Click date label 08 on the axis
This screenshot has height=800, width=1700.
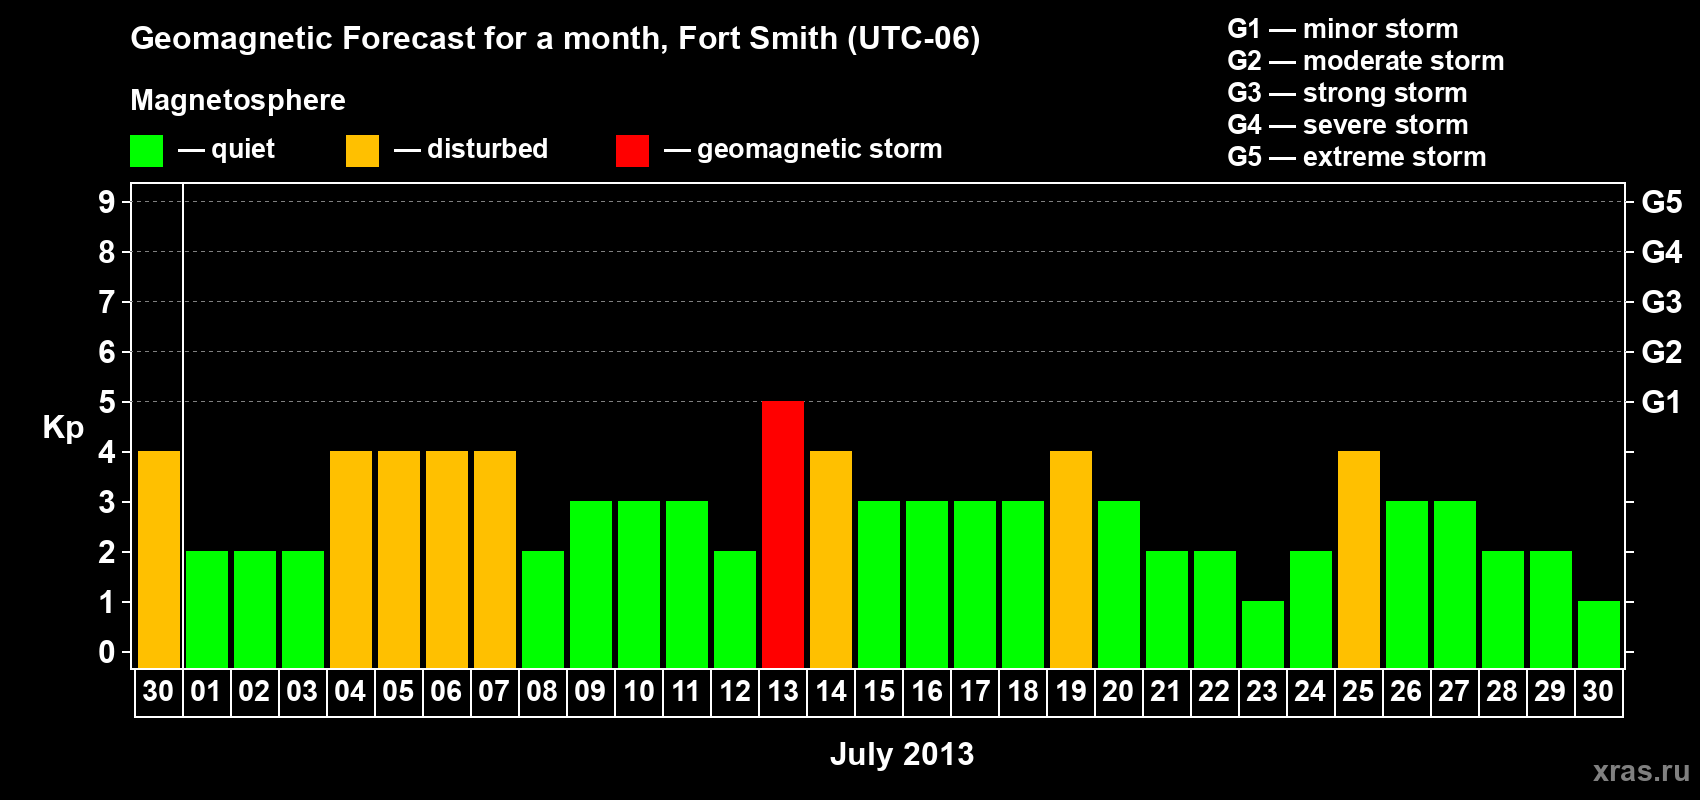(542, 691)
